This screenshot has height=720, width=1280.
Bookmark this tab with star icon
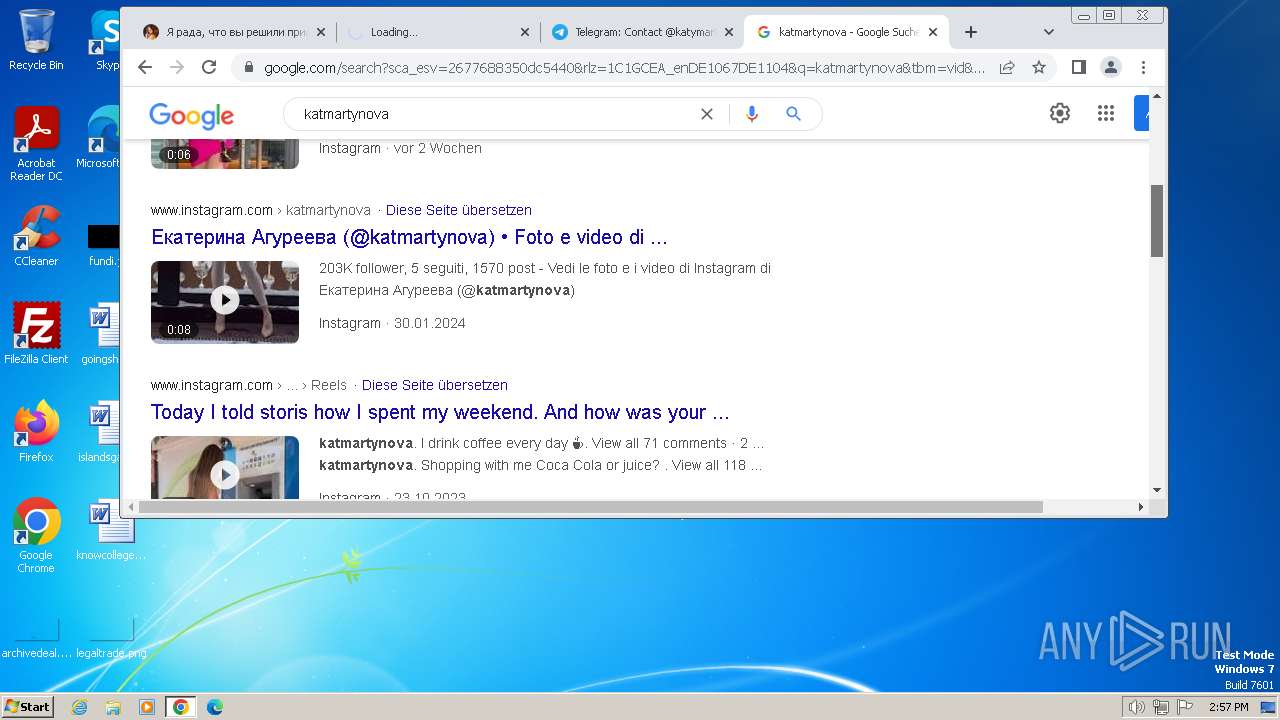pos(1039,67)
